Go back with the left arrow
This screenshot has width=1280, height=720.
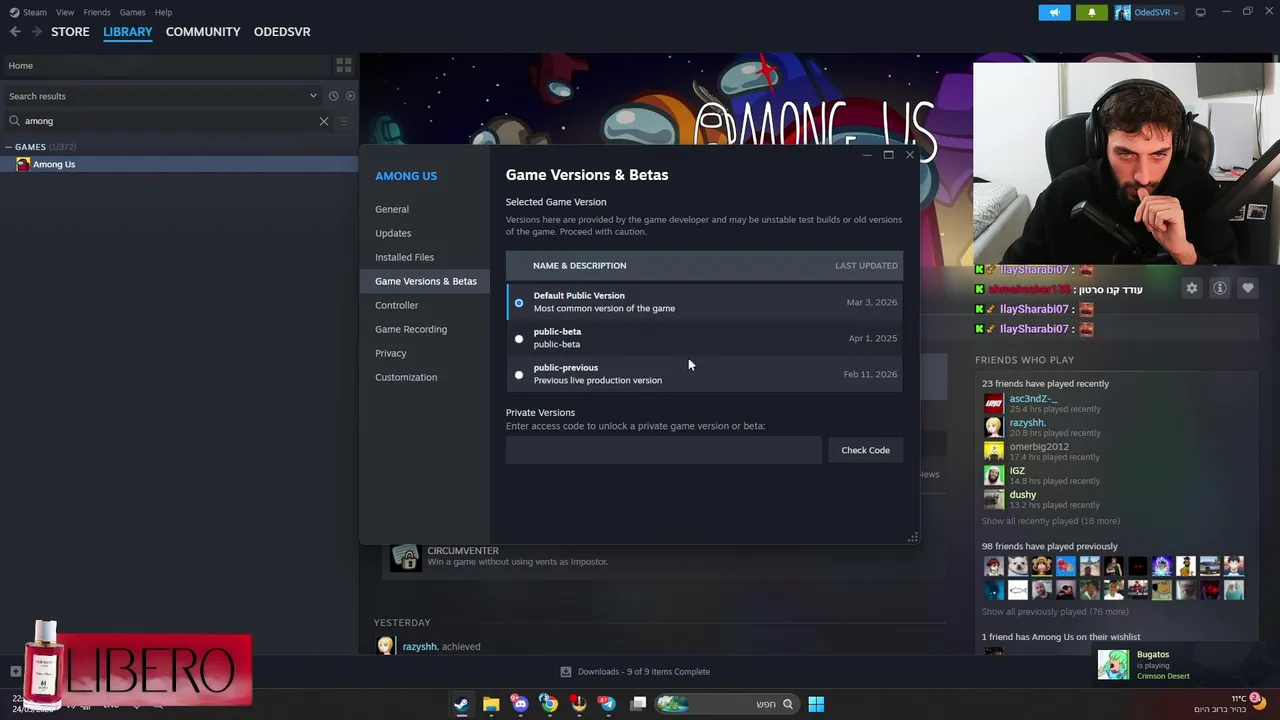(x=15, y=32)
